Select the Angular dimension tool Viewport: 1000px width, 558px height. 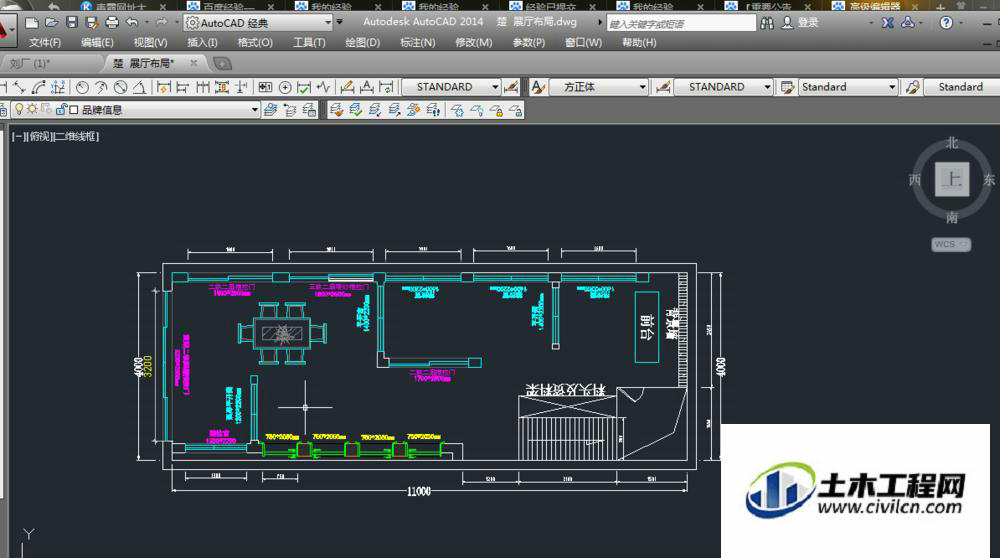click(139, 87)
